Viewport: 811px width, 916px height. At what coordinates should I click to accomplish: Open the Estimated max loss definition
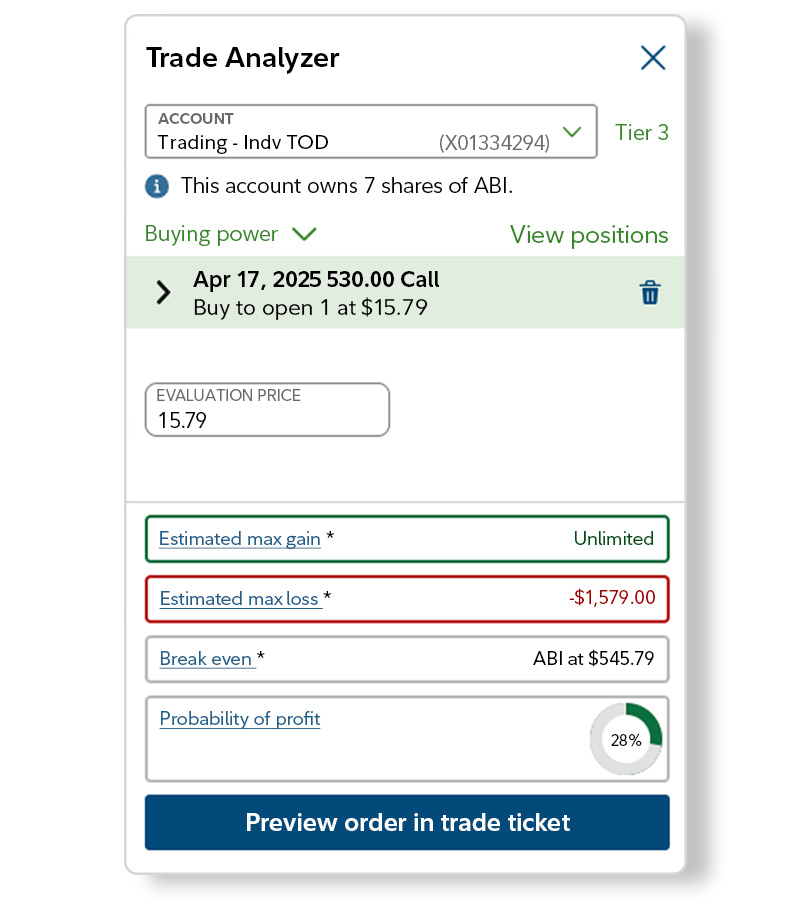(x=240, y=599)
